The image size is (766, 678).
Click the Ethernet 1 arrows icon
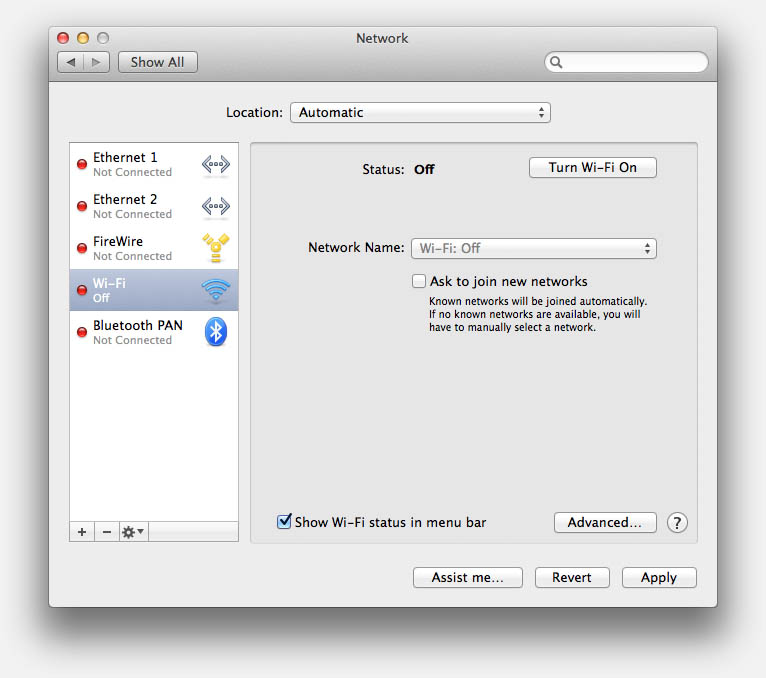(215, 165)
